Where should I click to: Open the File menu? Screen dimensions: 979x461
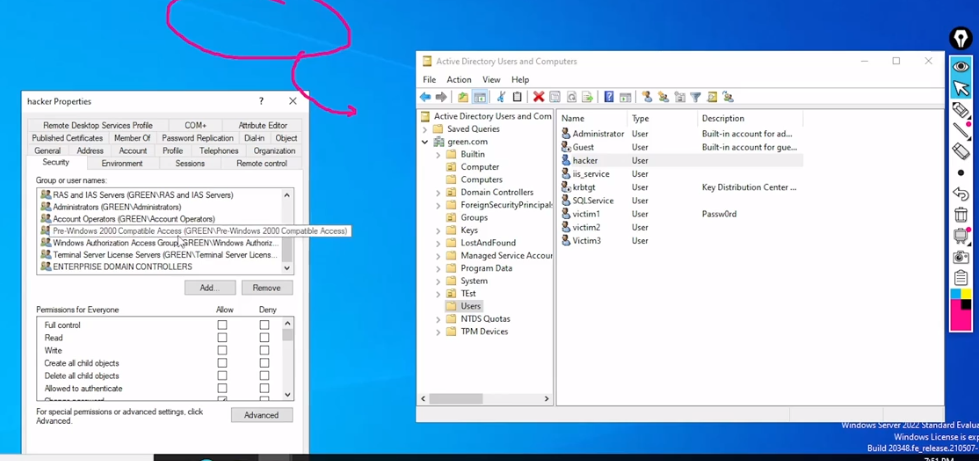tap(430, 80)
